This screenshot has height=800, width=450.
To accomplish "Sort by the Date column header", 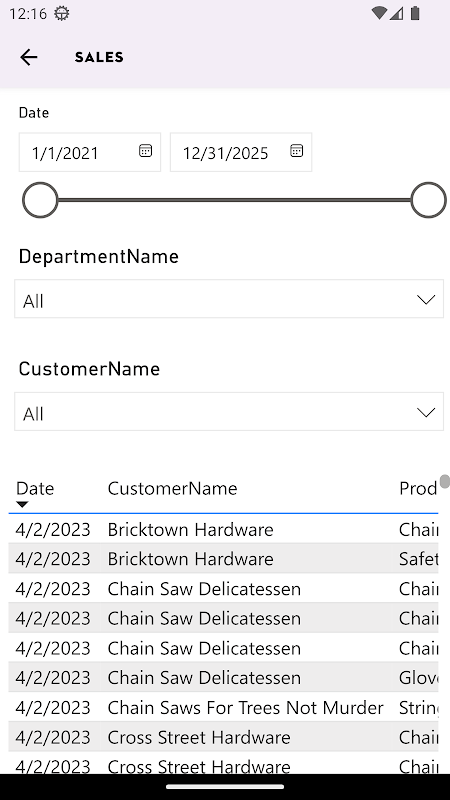I will click(35, 488).
